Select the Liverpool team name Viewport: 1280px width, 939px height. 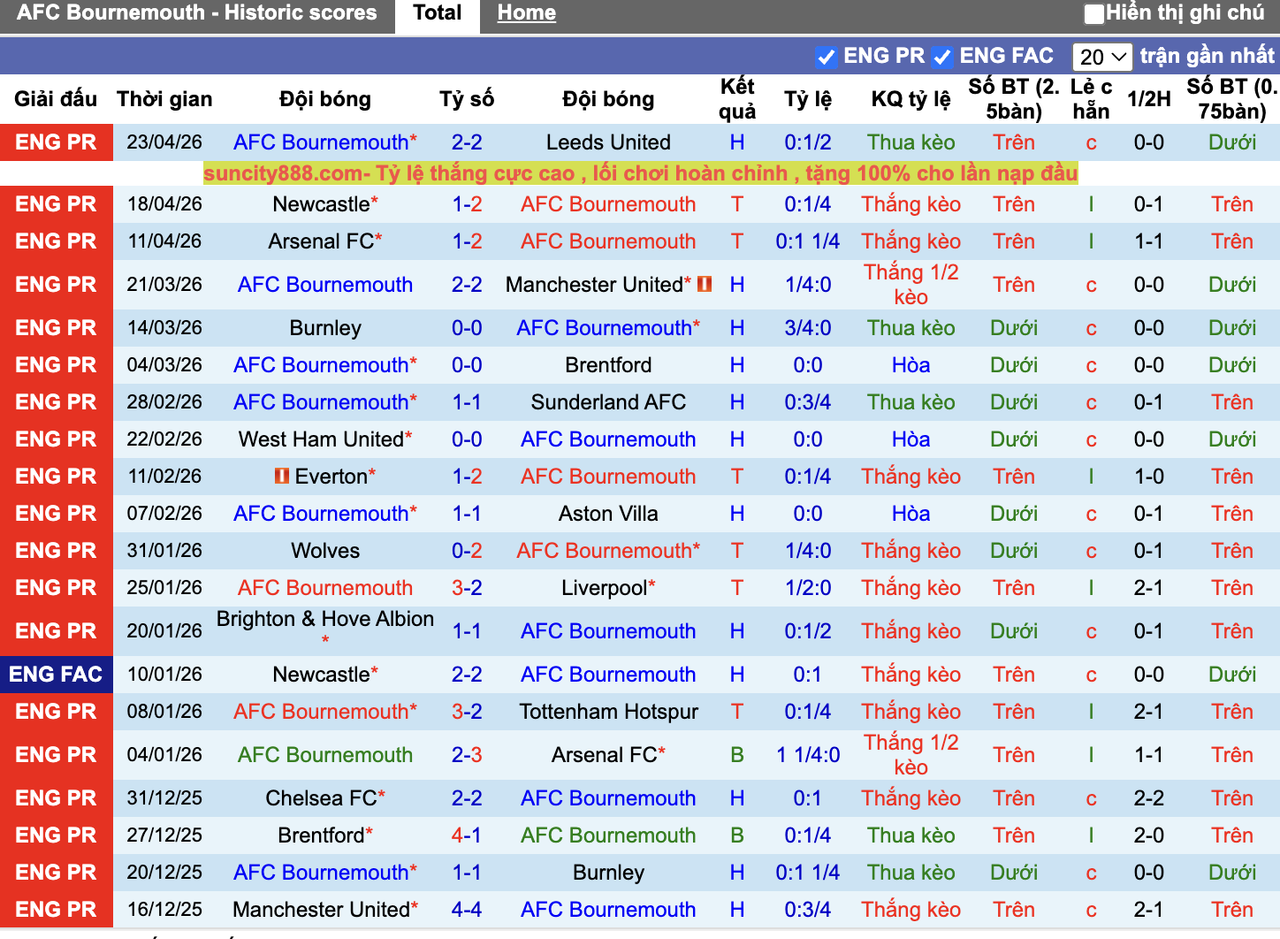tap(604, 587)
